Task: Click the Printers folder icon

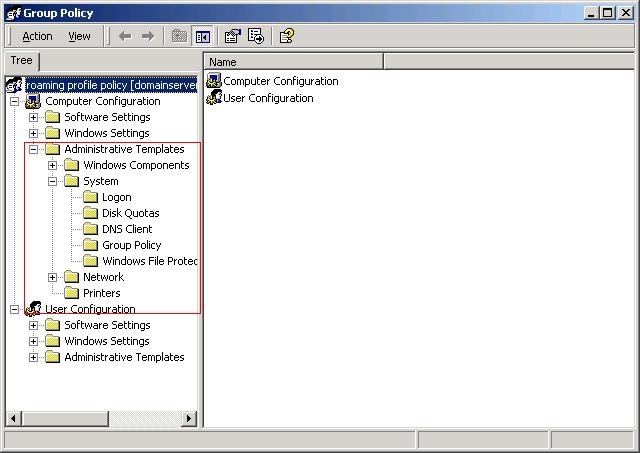Action: click(x=71, y=293)
